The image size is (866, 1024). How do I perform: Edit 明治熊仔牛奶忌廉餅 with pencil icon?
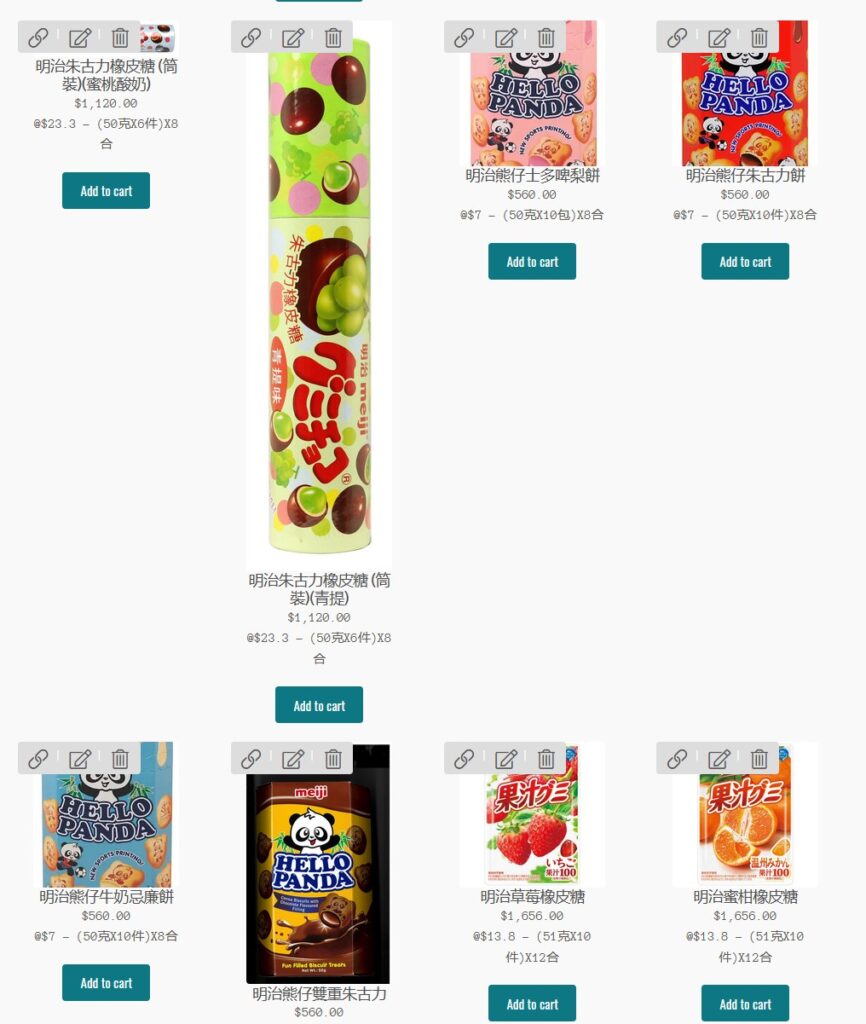click(80, 759)
